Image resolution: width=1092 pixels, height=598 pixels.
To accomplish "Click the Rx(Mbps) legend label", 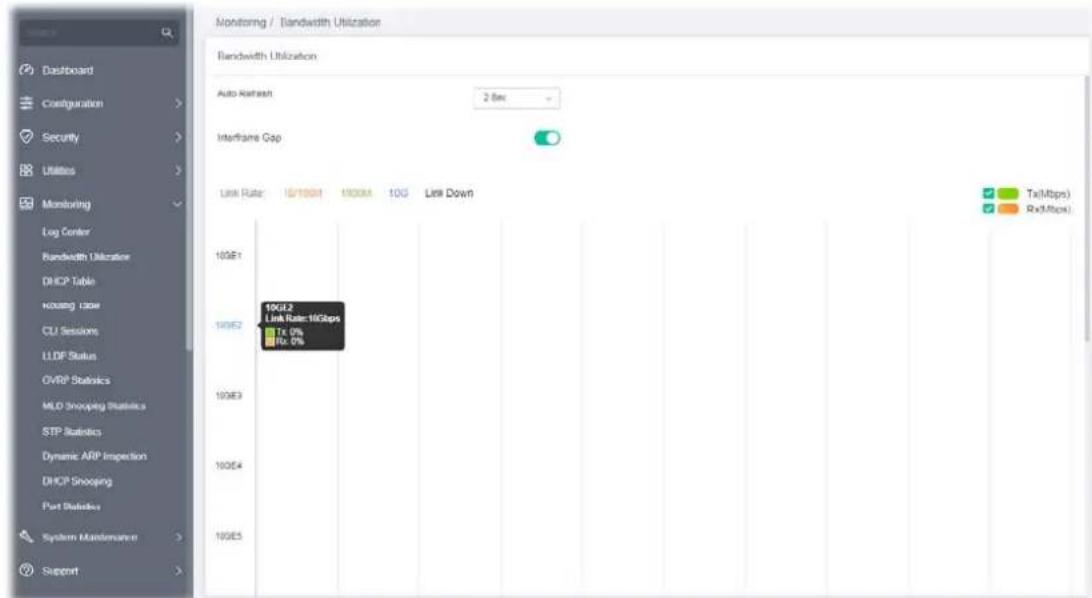I will point(1048,208).
